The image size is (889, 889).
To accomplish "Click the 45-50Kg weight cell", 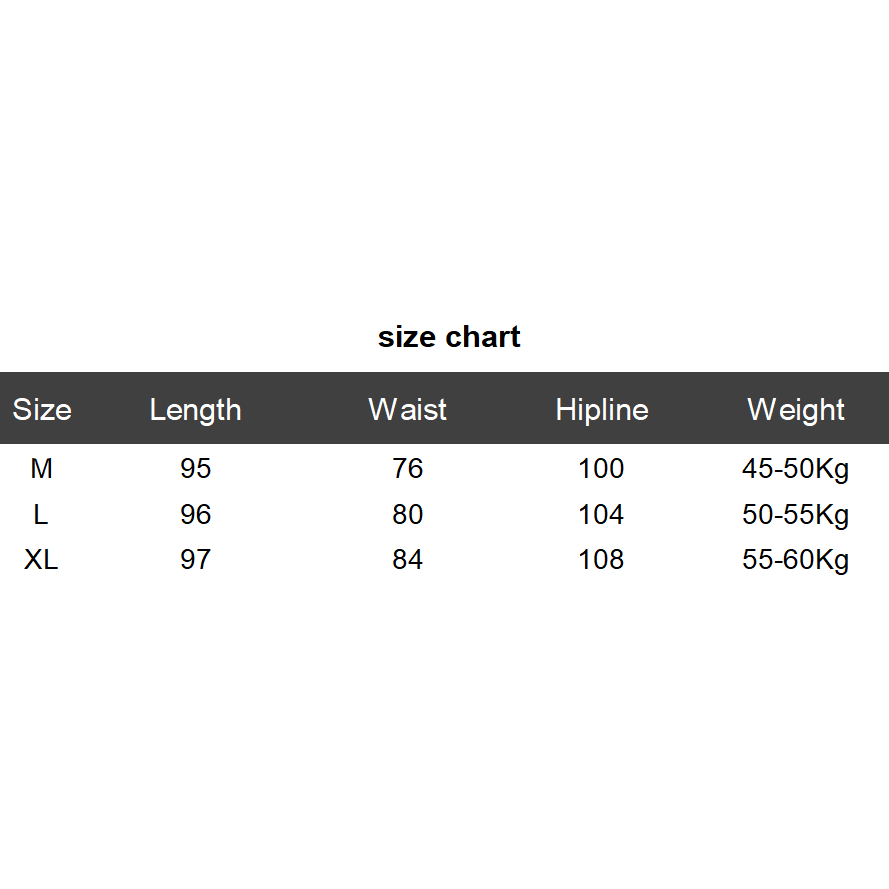I will point(796,469).
